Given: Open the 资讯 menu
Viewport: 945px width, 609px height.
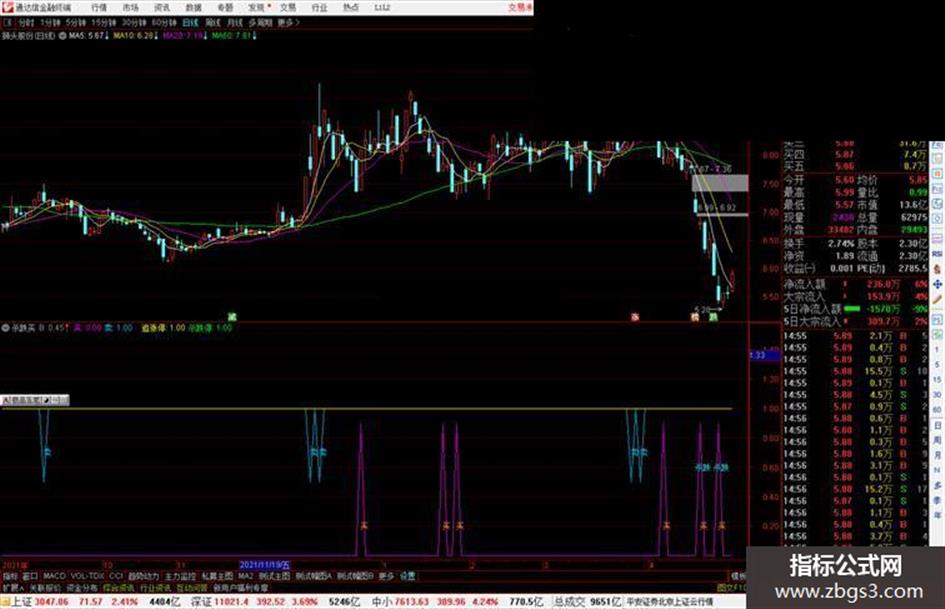Looking at the screenshot, I should [x=162, y=7].
